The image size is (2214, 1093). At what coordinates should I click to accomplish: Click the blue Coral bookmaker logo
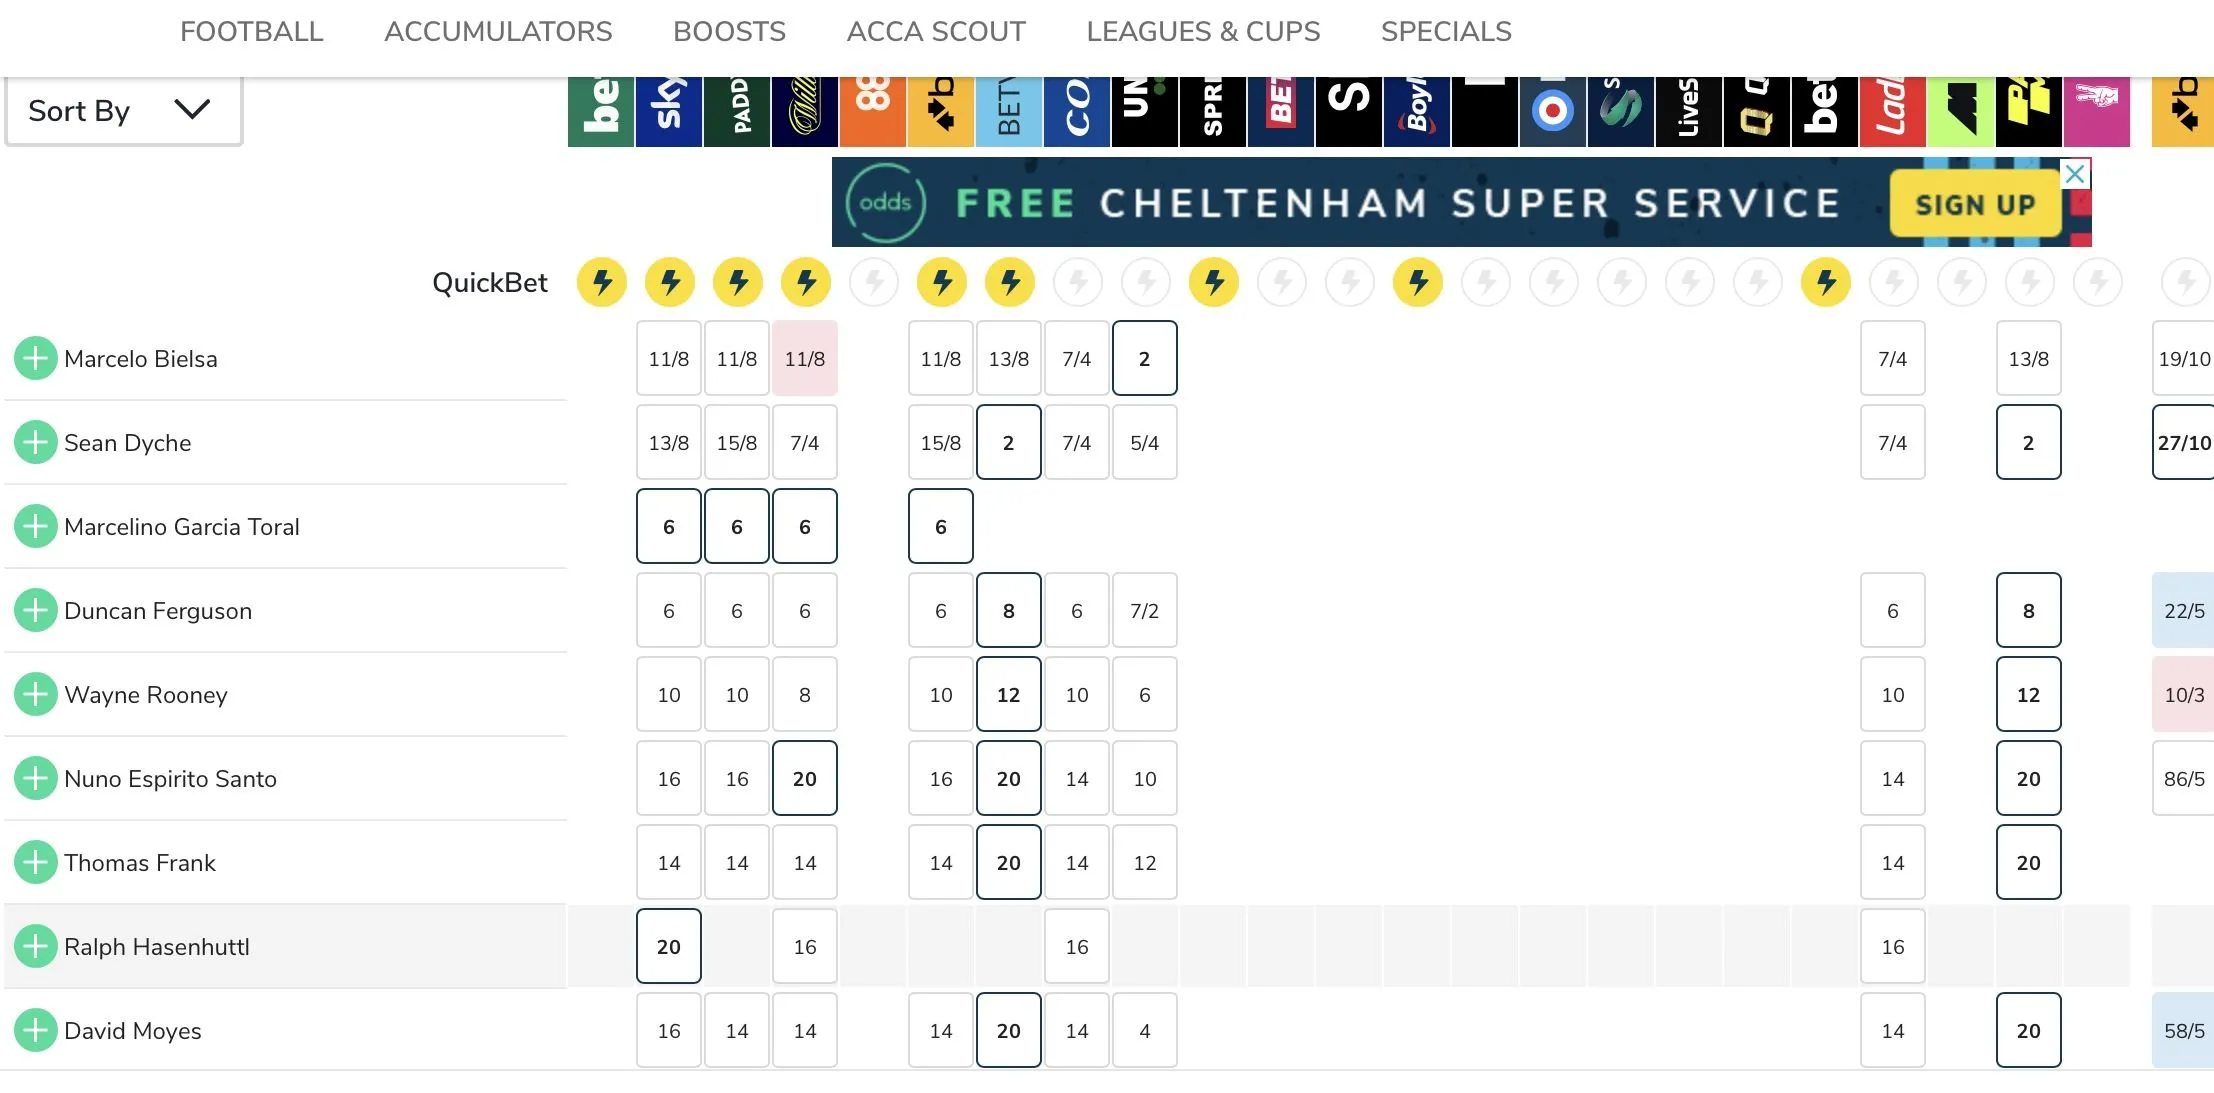click(x=1077, y=111)
